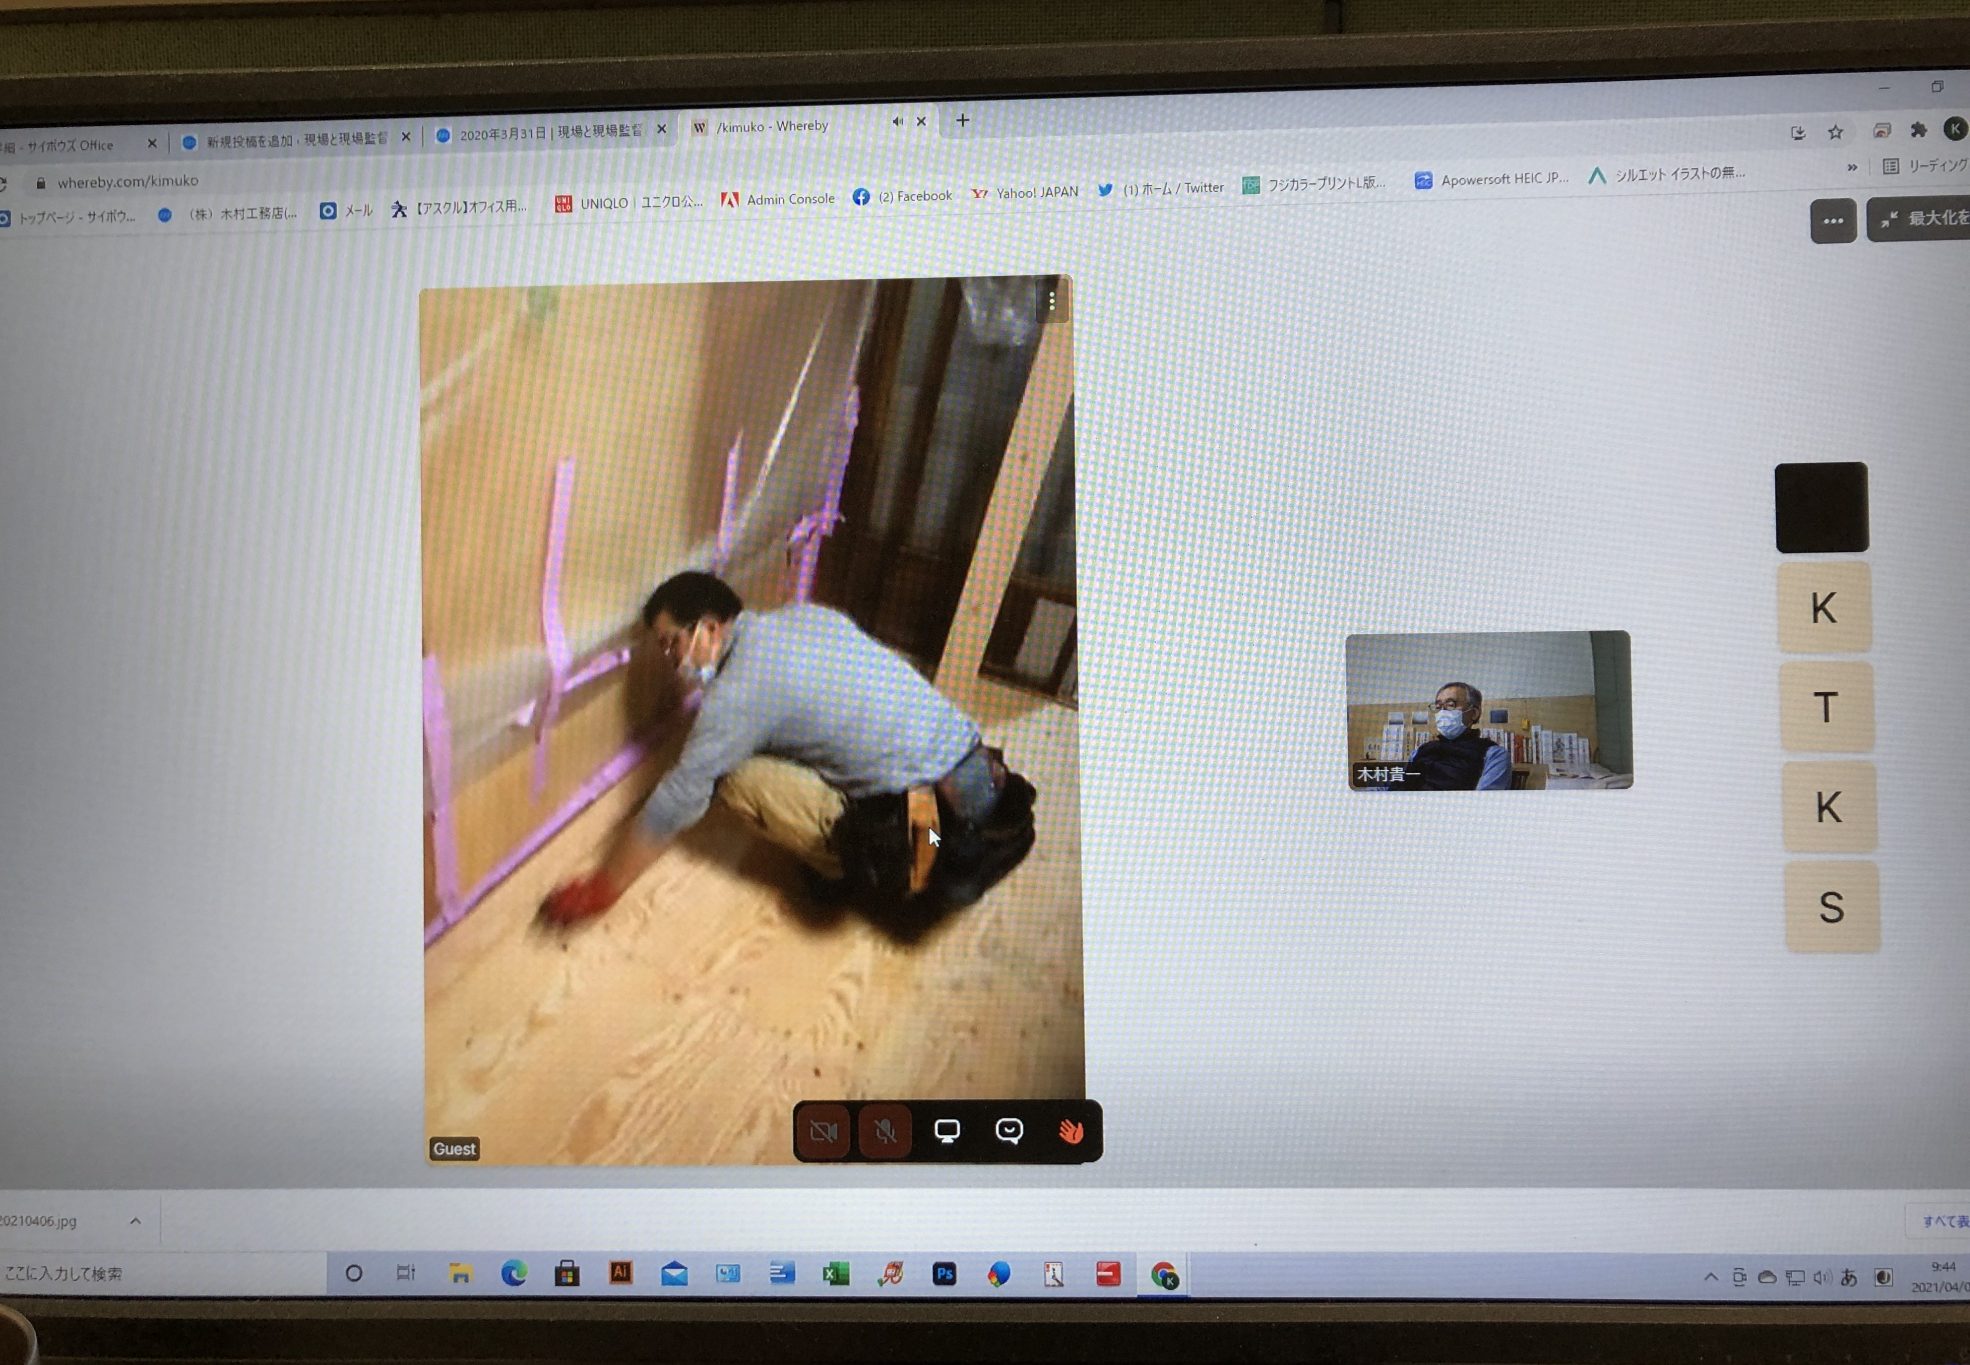1970x1365 pixels.
Task: Mute the Whereby tab via speaker icon
Action: (897, 122)
